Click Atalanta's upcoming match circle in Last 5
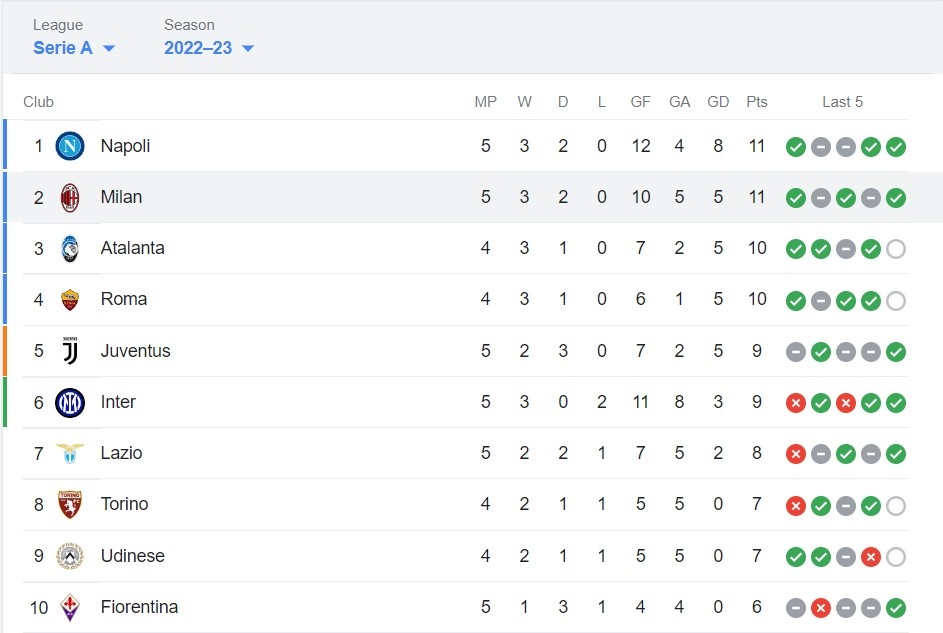 click(x=895, y=249)
